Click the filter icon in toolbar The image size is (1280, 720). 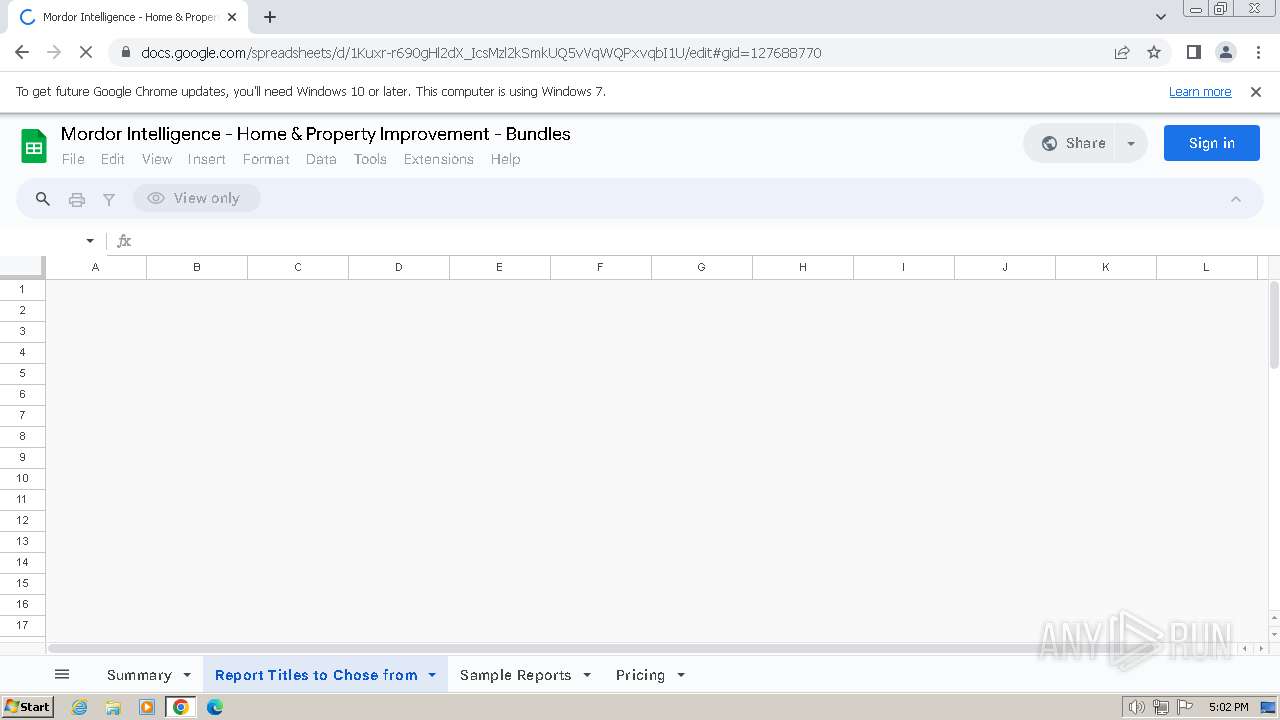click(109, 199)
